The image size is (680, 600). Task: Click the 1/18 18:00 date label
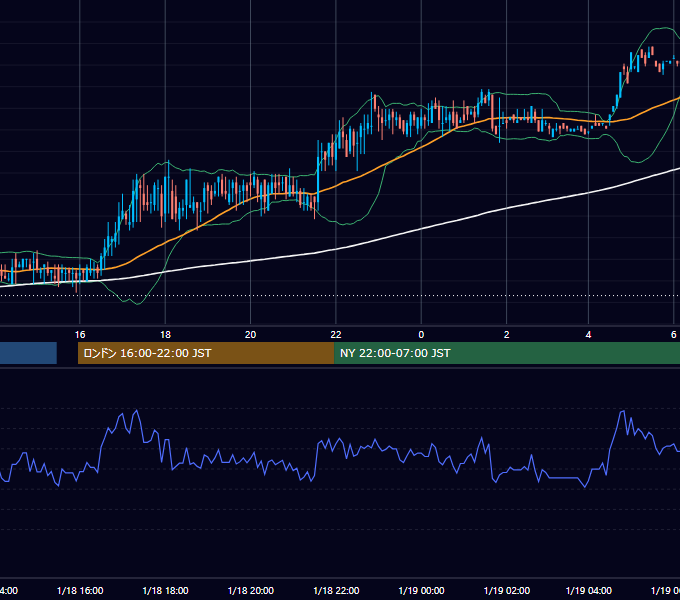(x=165, y=591)
